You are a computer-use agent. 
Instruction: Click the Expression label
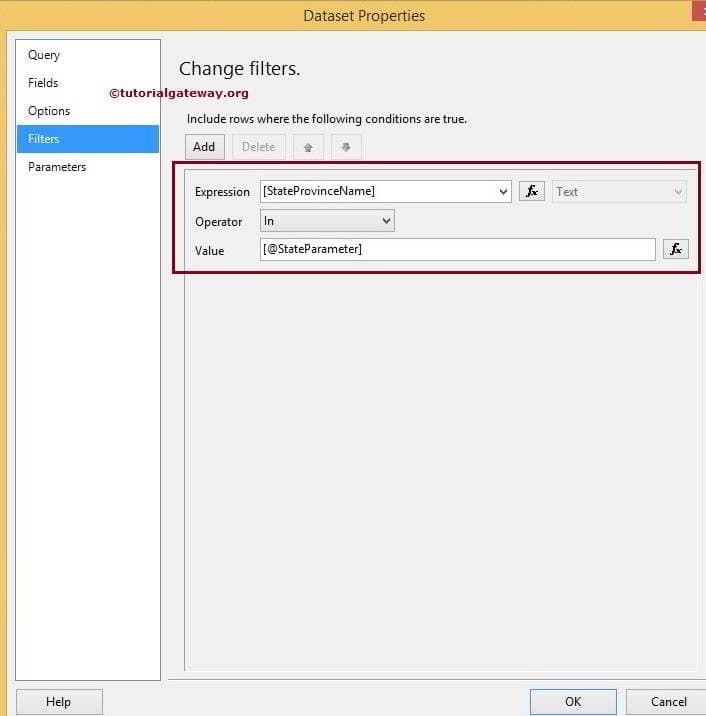pos(222,192)
